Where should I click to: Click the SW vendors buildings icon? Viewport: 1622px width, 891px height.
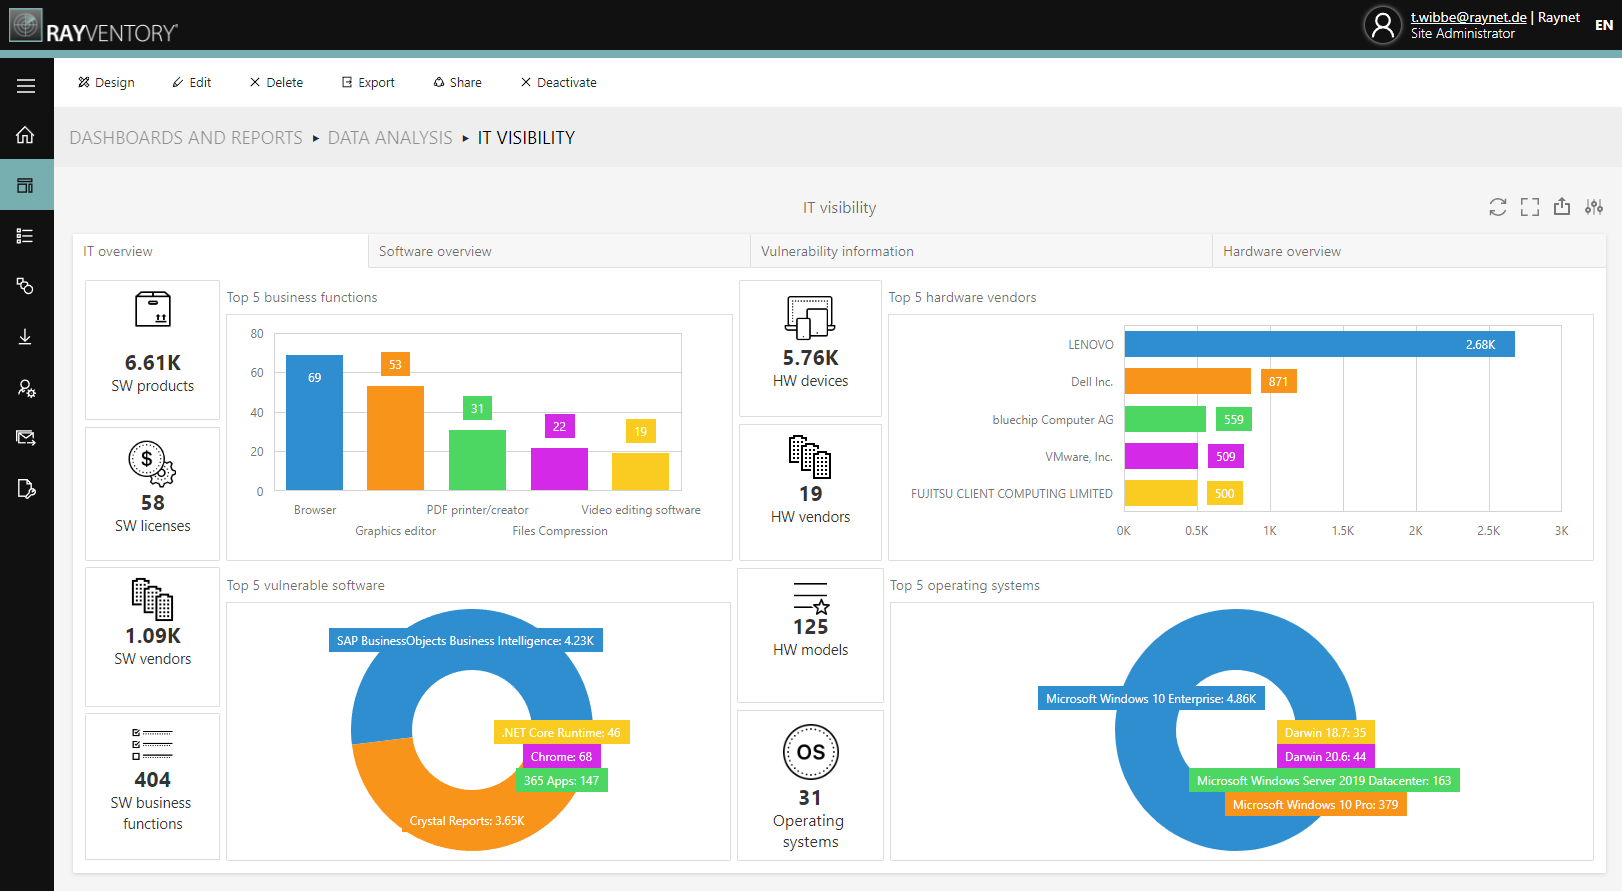point(152,599)
